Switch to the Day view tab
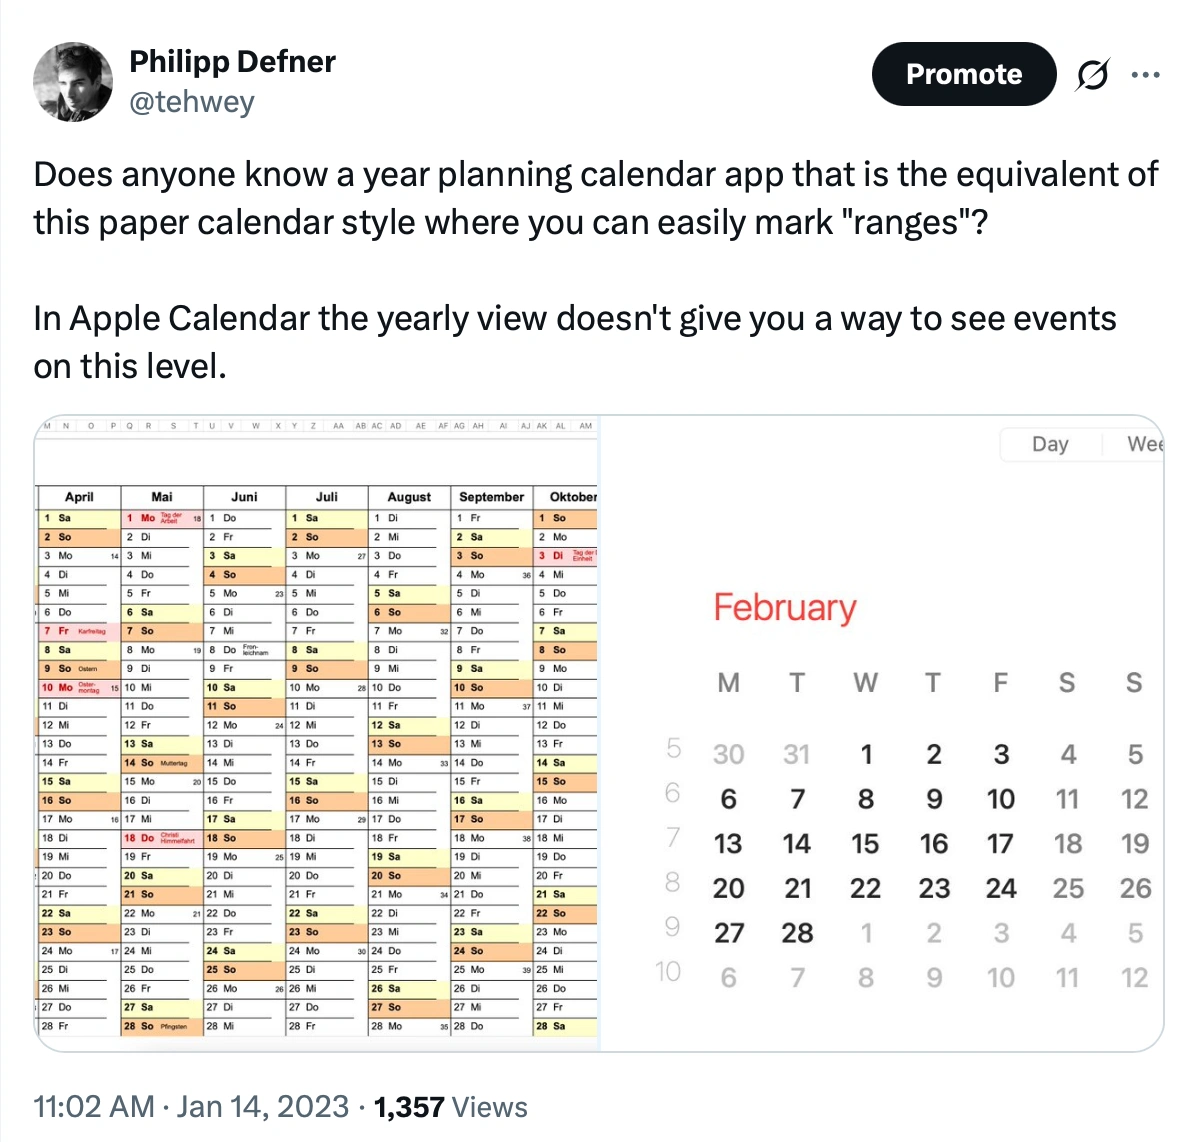1194x1142 pixels. [1050, 444]
